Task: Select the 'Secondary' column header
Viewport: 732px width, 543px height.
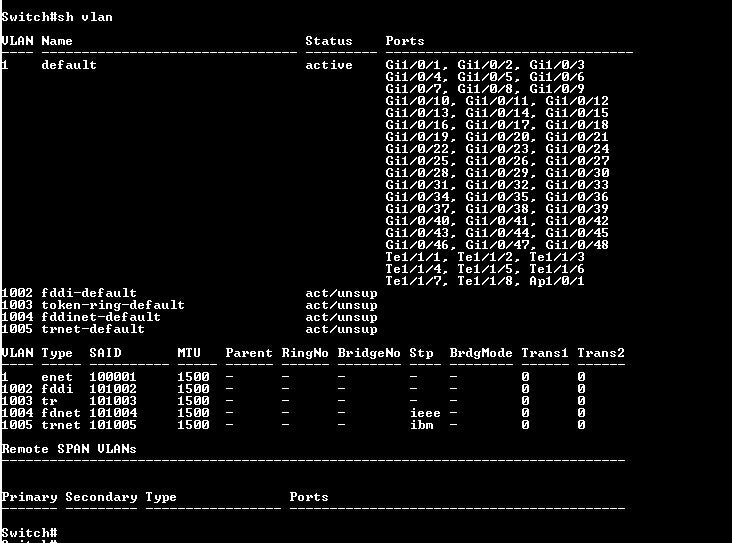Action: pyautogui.click(x=101, y=497)
